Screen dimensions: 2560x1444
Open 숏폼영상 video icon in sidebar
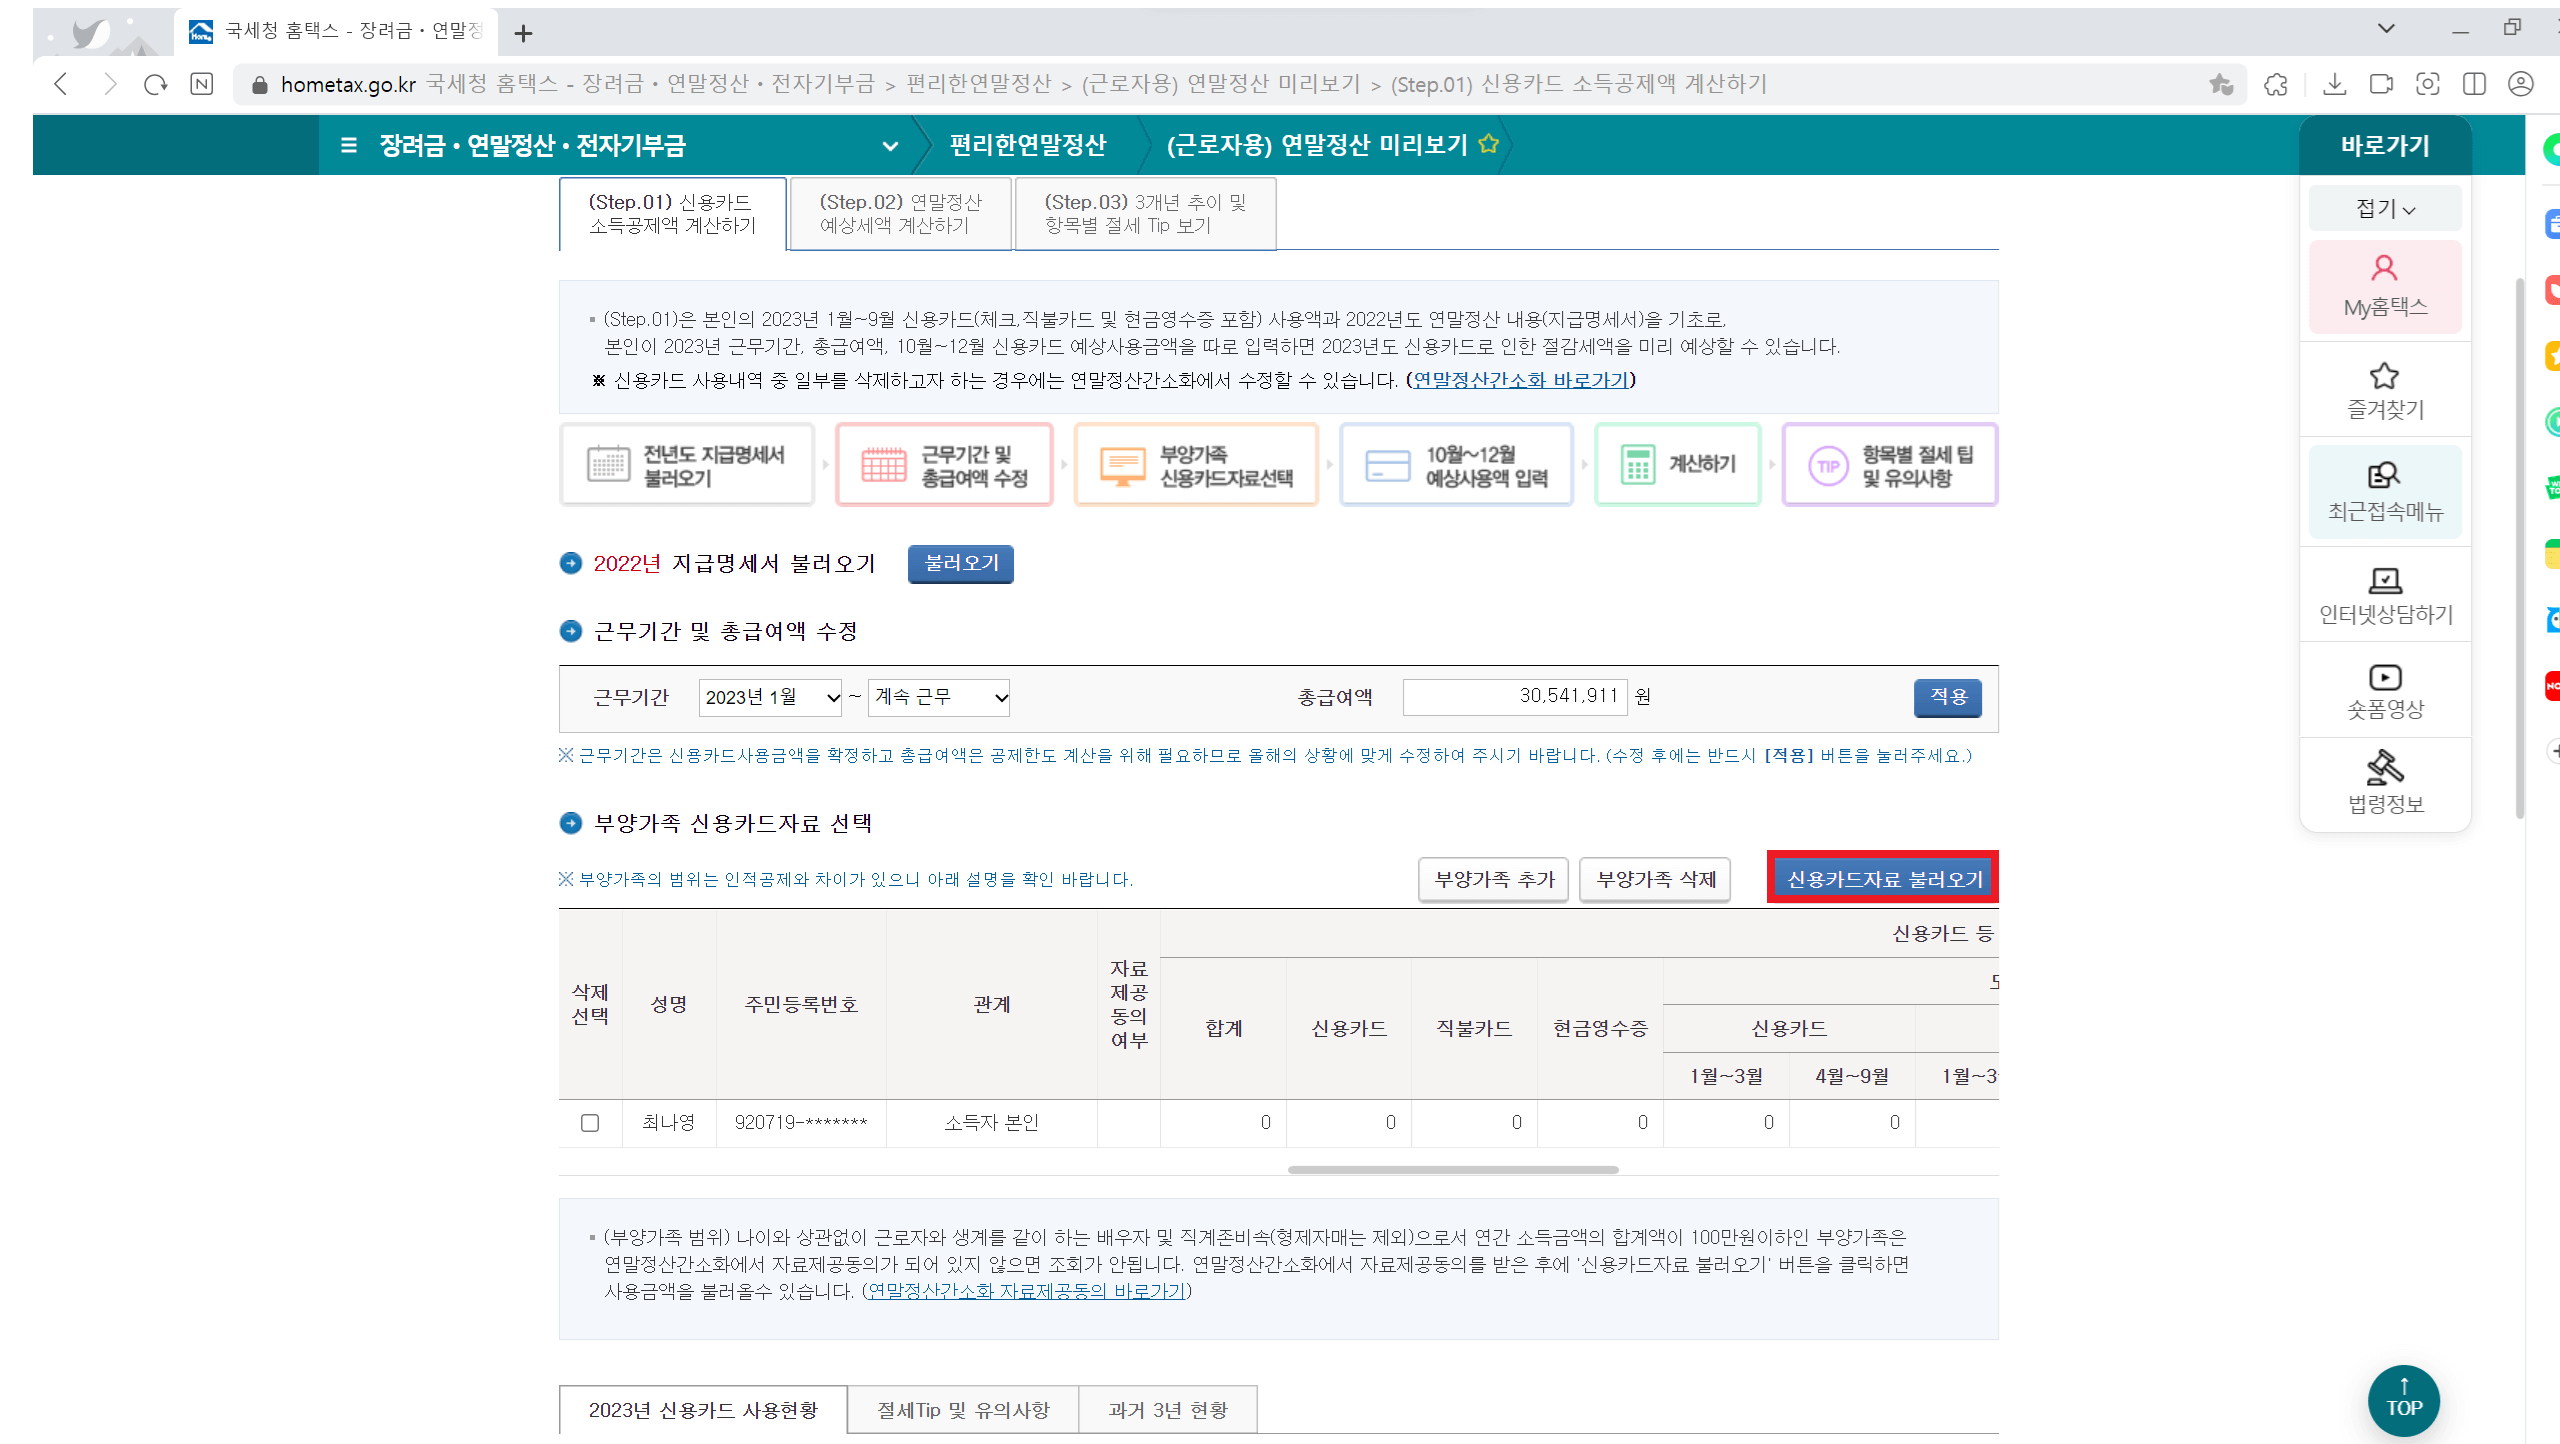tap(2384, 690)
